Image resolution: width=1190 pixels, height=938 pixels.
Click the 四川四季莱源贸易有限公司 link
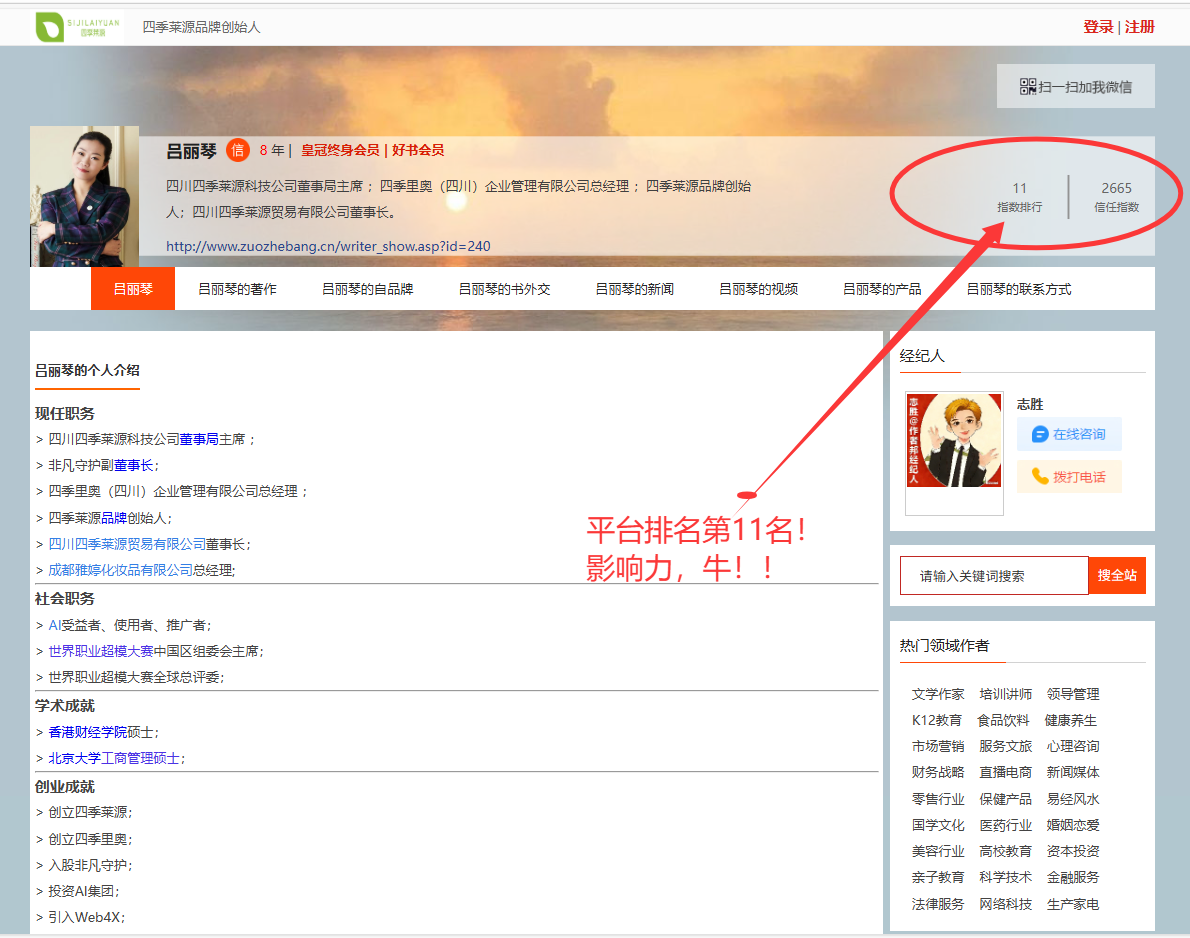[127, 544]
